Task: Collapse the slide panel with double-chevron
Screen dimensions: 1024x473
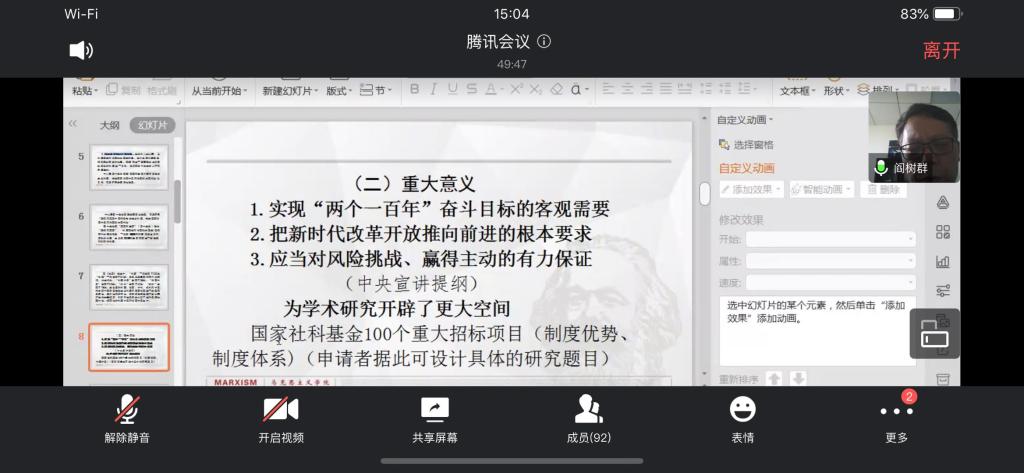Action: 72,124
